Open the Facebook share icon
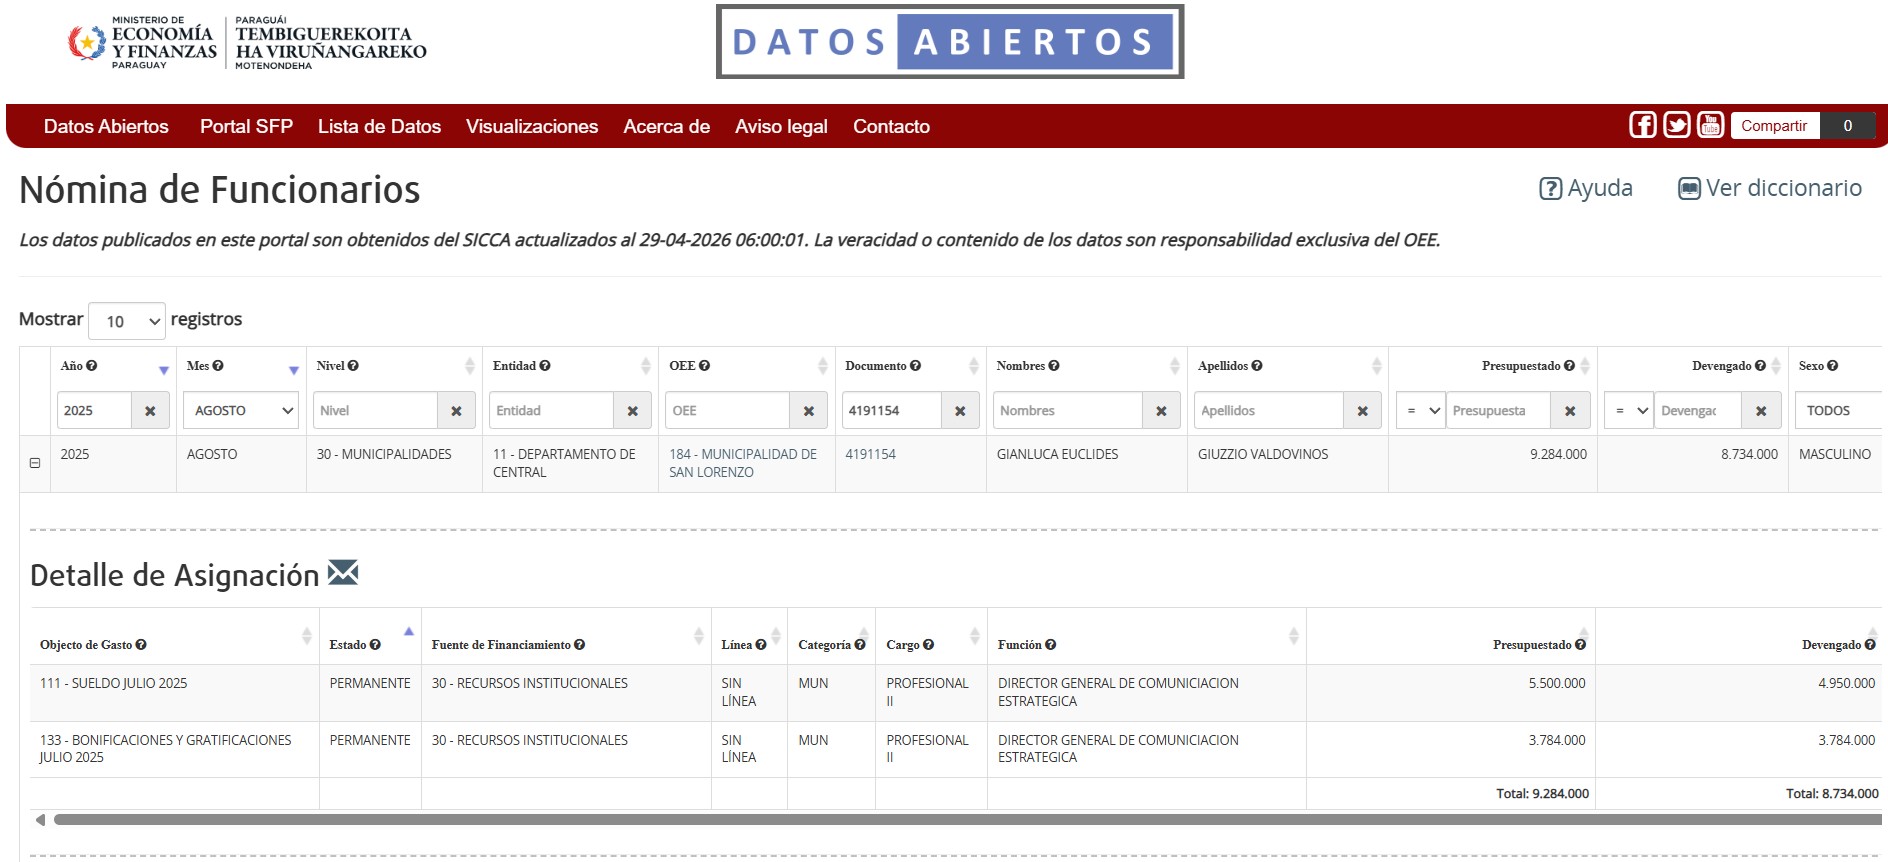This screenshot has height=862, width=1888. [x=1642, y=125]
